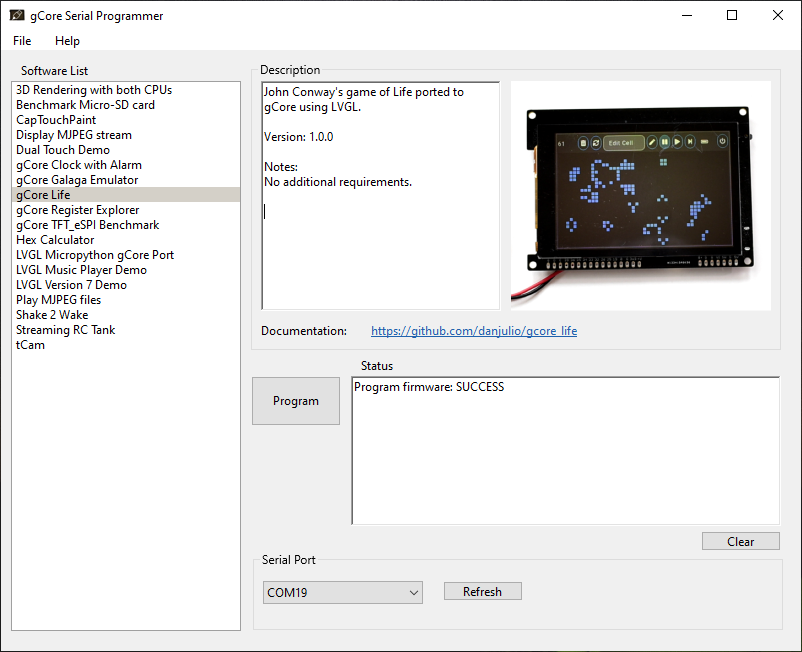
Task: Open the gcore_life GitHub documentation link
Action: (x=474, y=331)
